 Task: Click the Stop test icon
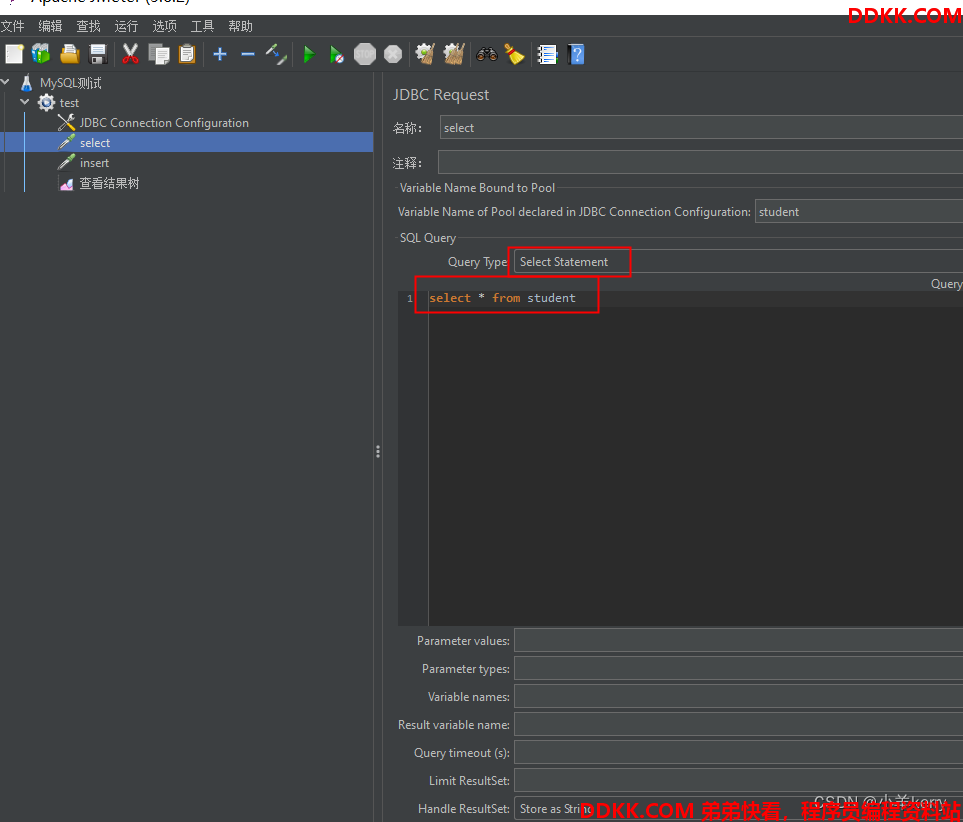(365, 54)
